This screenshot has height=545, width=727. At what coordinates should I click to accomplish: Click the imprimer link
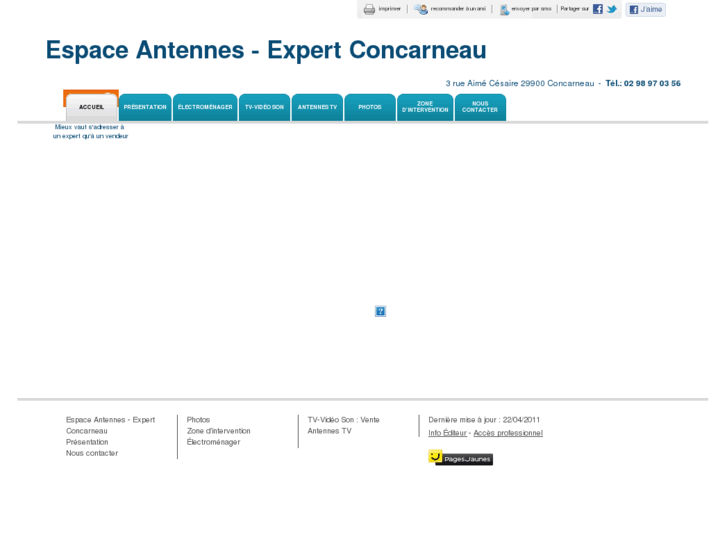(x=389, y=9)
